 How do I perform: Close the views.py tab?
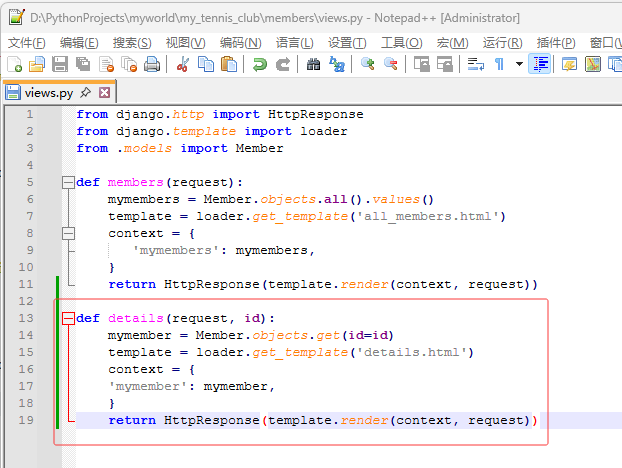tap(105, 93)
